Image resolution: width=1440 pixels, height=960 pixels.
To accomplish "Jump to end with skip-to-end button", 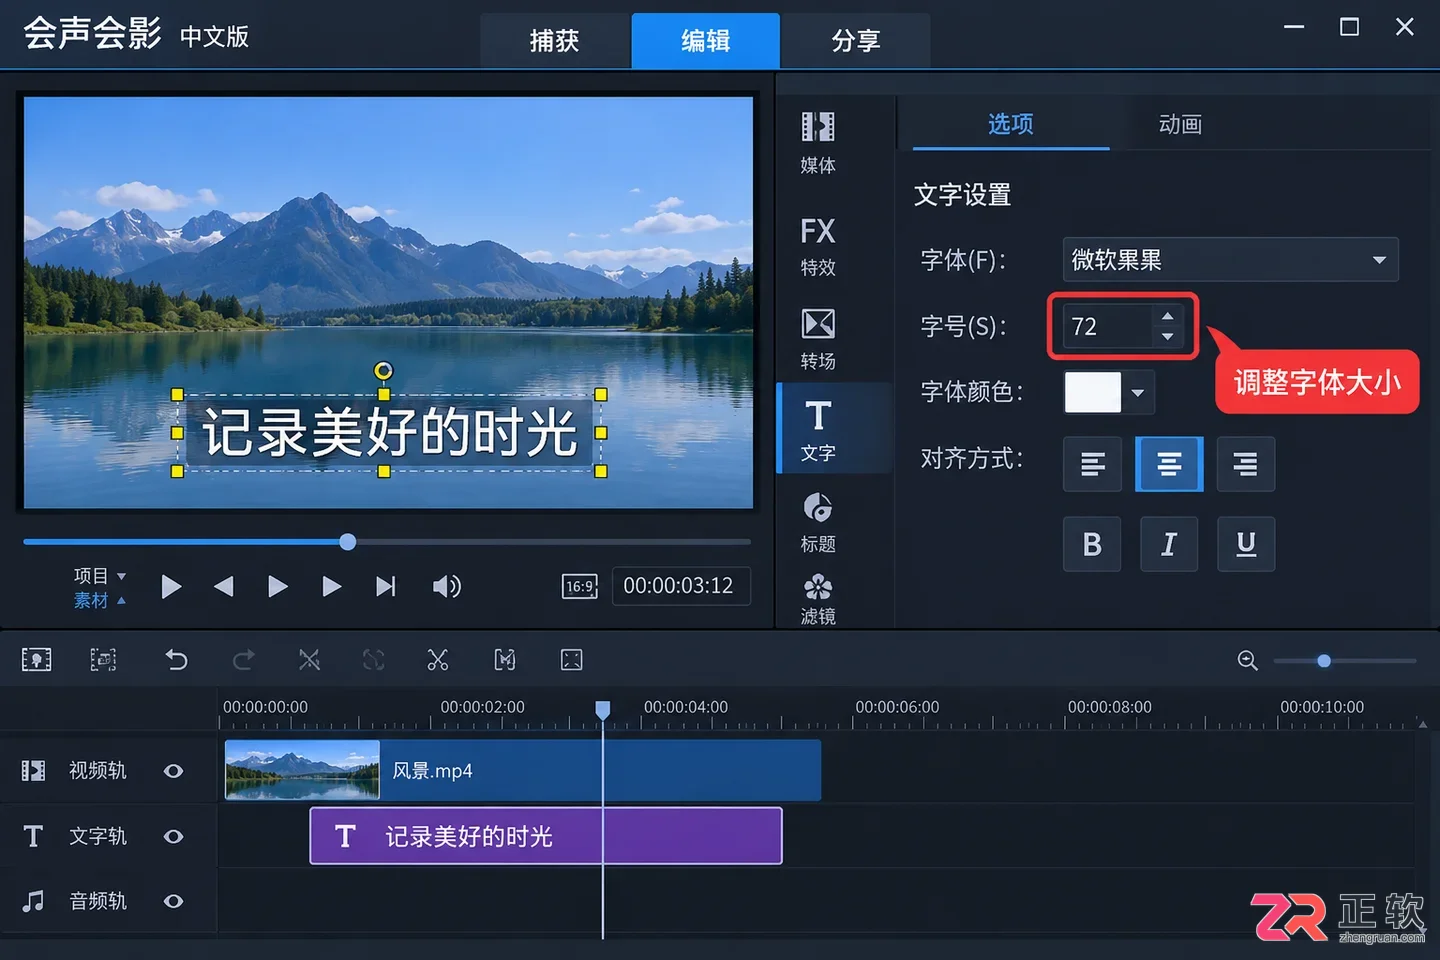I will click(x=385, y=587).
